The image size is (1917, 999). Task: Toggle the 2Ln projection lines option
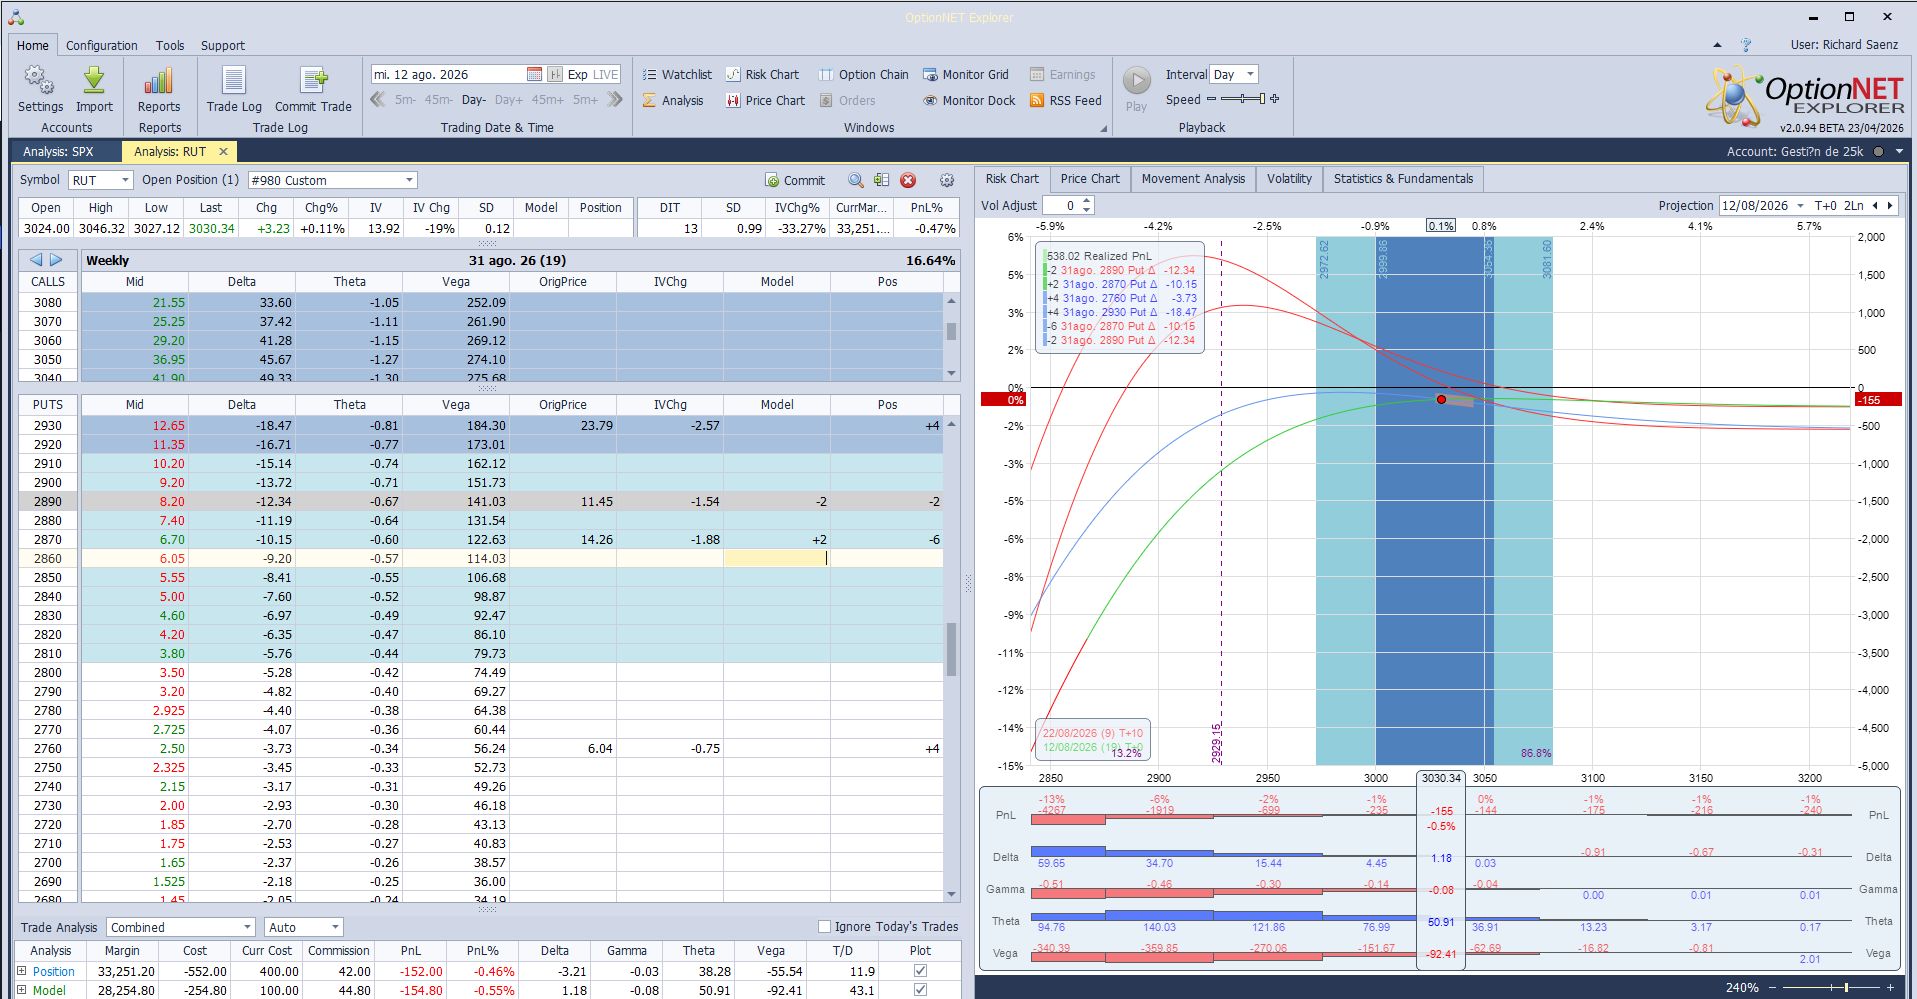tap(1854, 205)
